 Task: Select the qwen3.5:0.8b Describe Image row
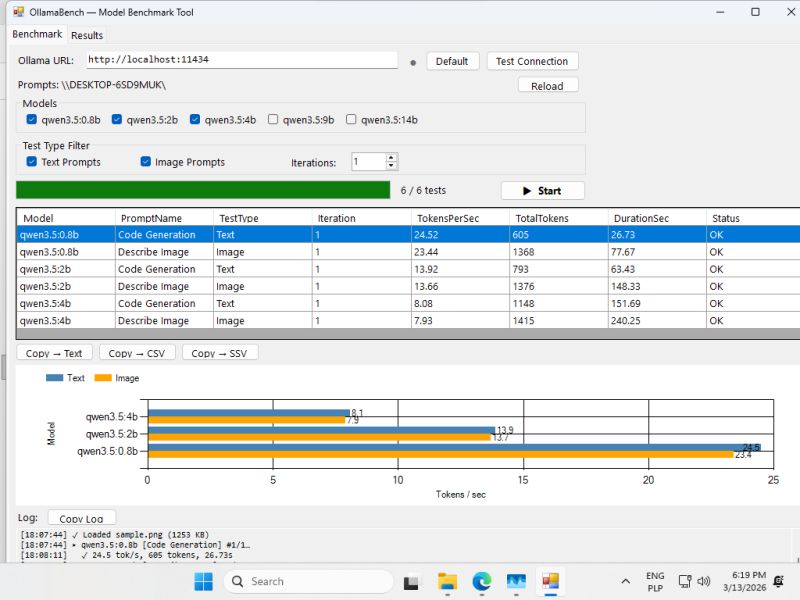pos(408,252)
